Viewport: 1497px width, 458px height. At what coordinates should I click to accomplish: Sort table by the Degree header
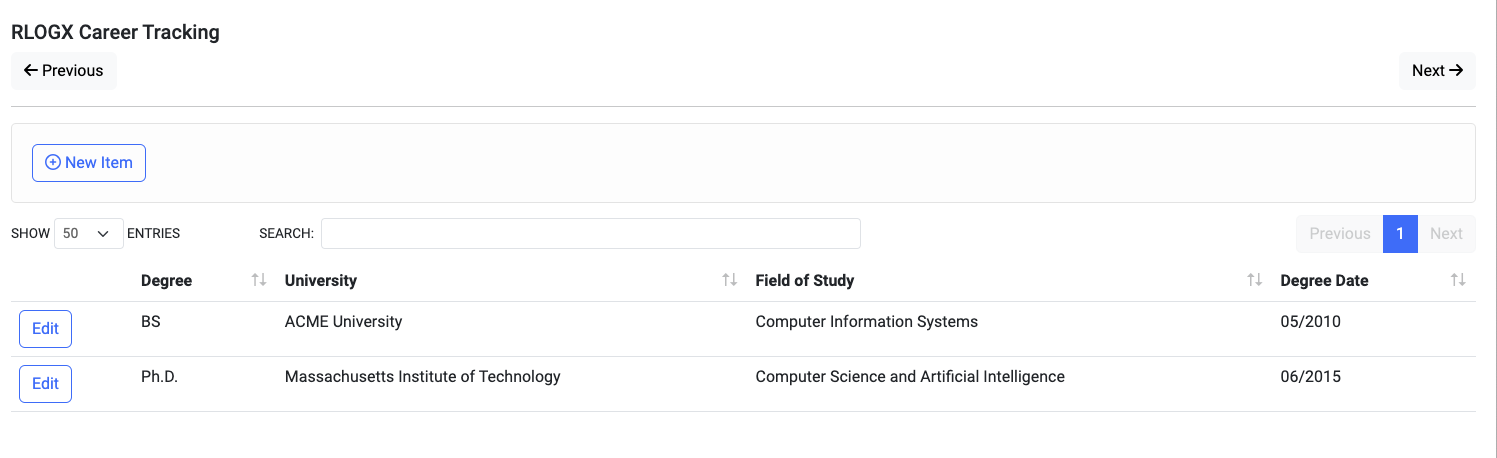click(167, 281)
